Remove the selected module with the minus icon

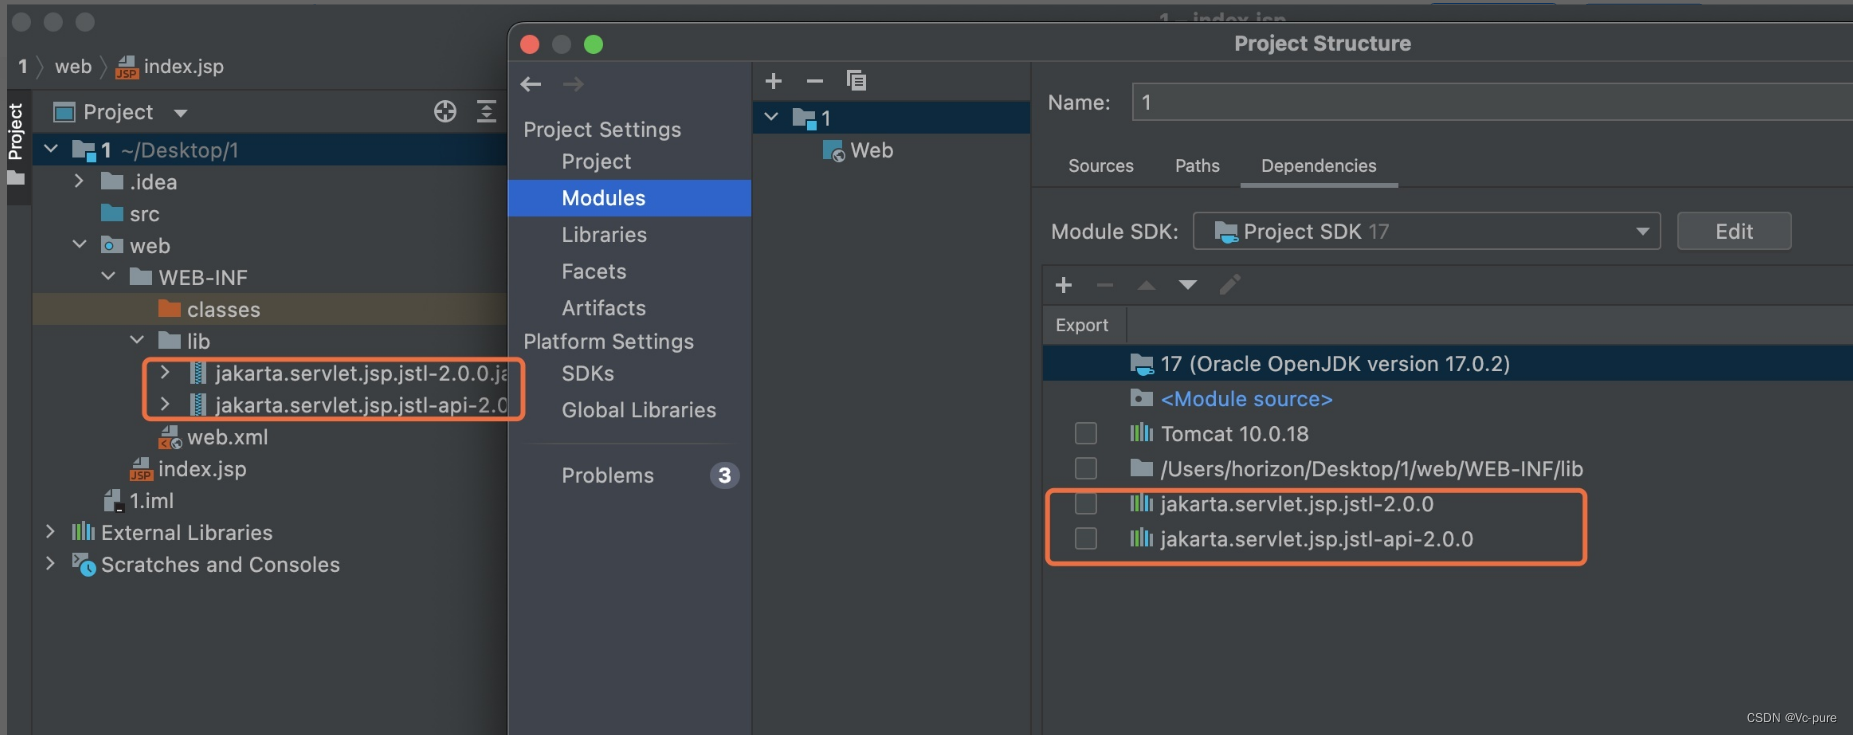click(815, 81)
